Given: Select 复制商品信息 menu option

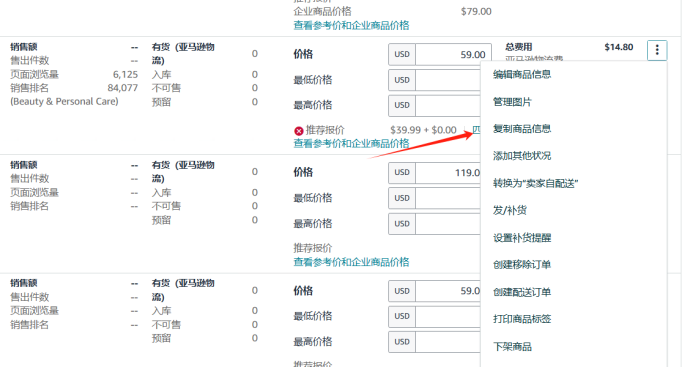Looking at the screenshot, I should coord(522,129).
